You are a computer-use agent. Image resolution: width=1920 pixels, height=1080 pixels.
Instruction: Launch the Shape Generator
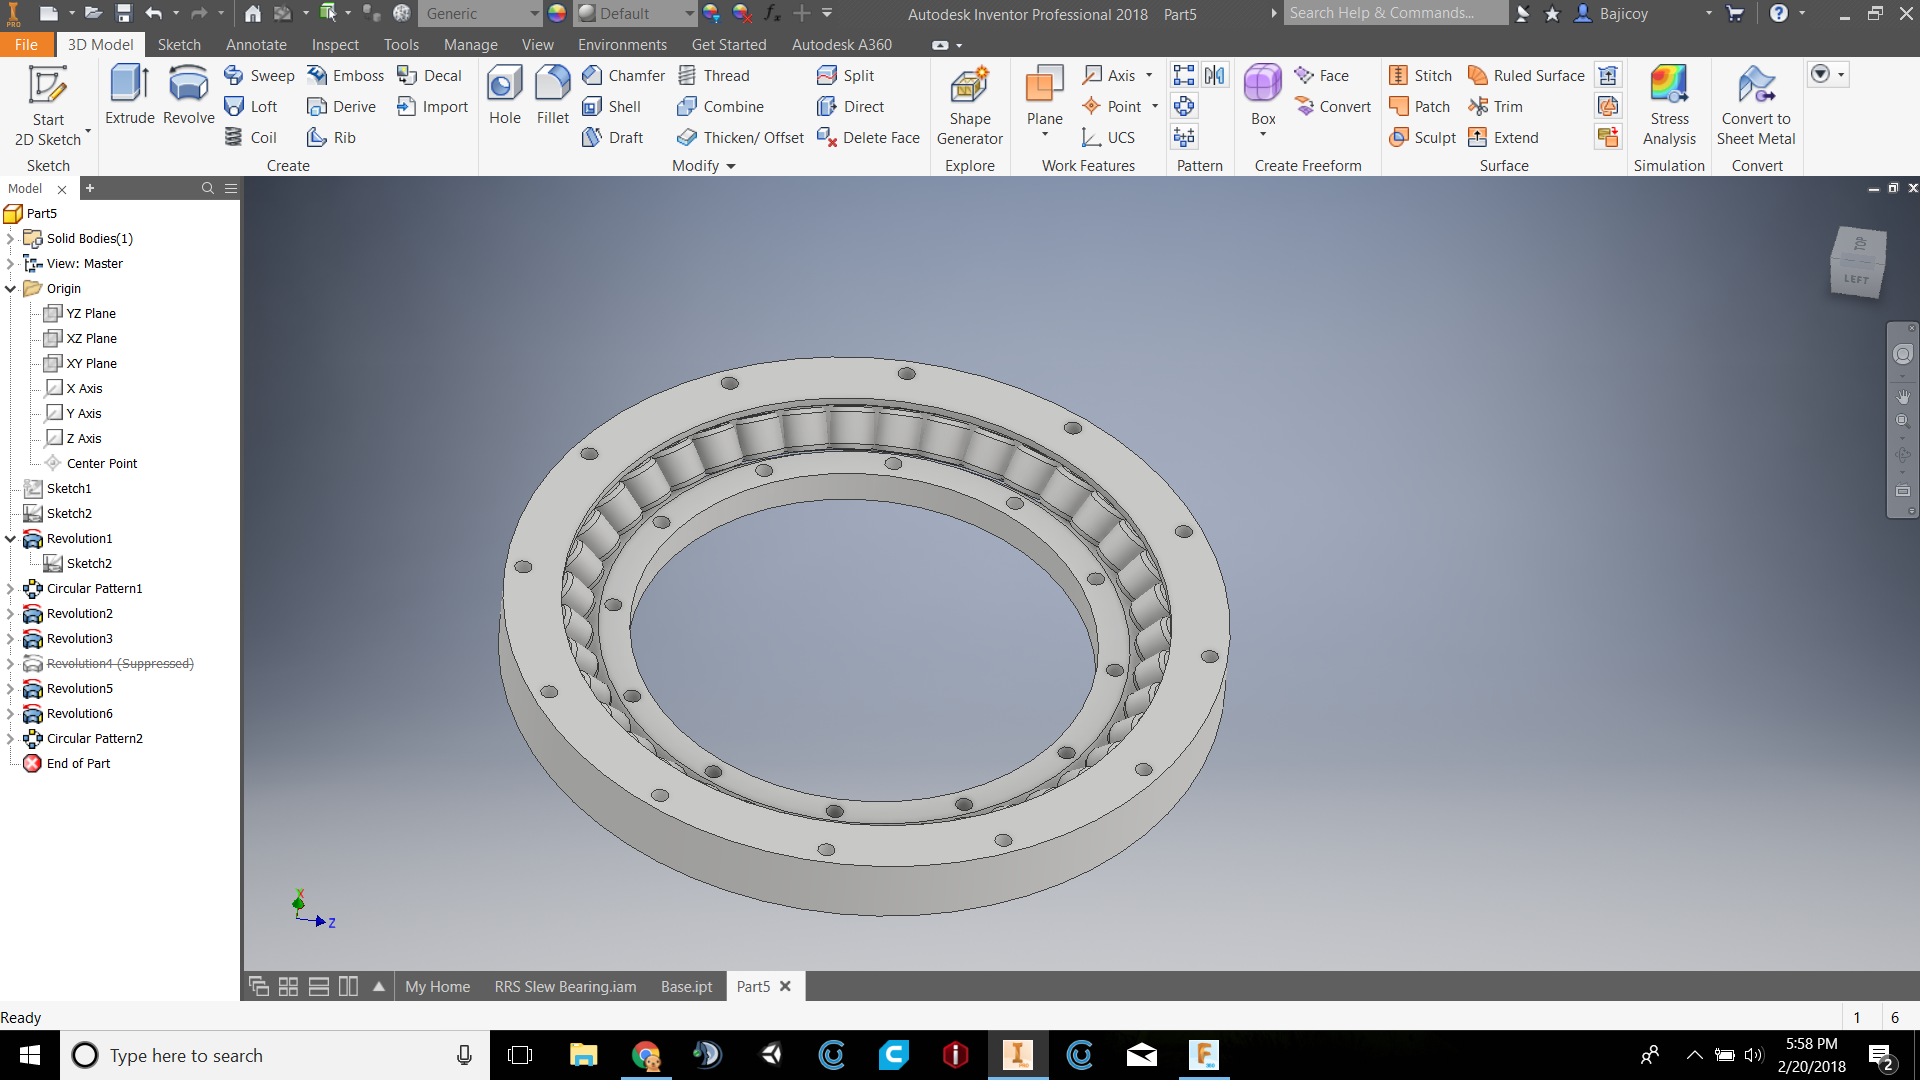tap(969, 105)
